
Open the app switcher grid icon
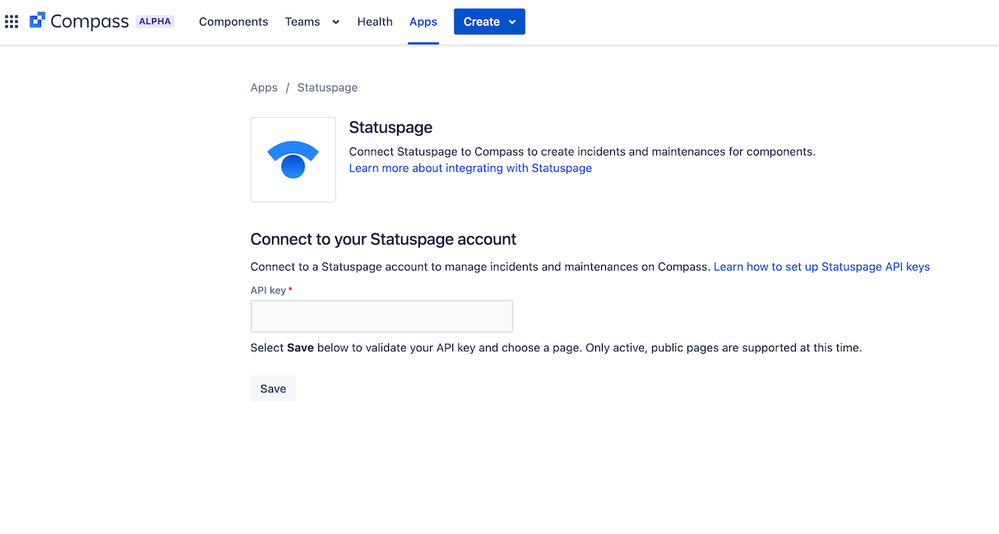(x=11, y=22)
